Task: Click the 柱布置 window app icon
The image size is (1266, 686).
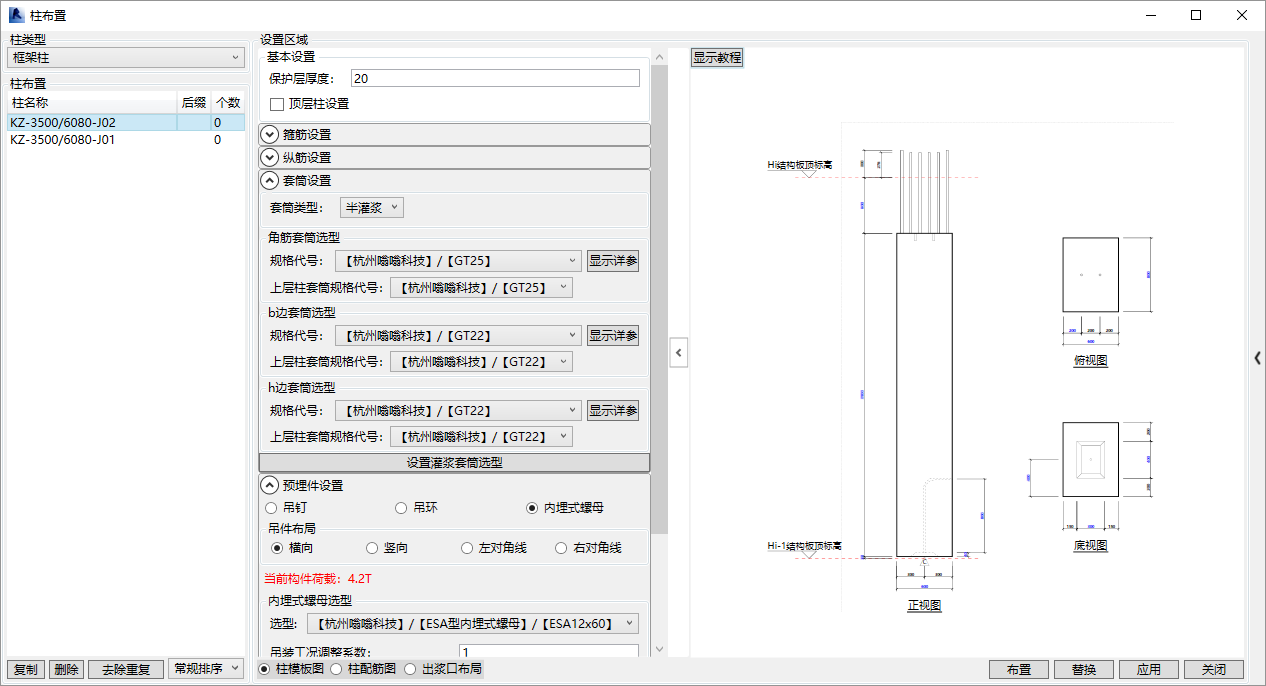Action: pos(16,15)
